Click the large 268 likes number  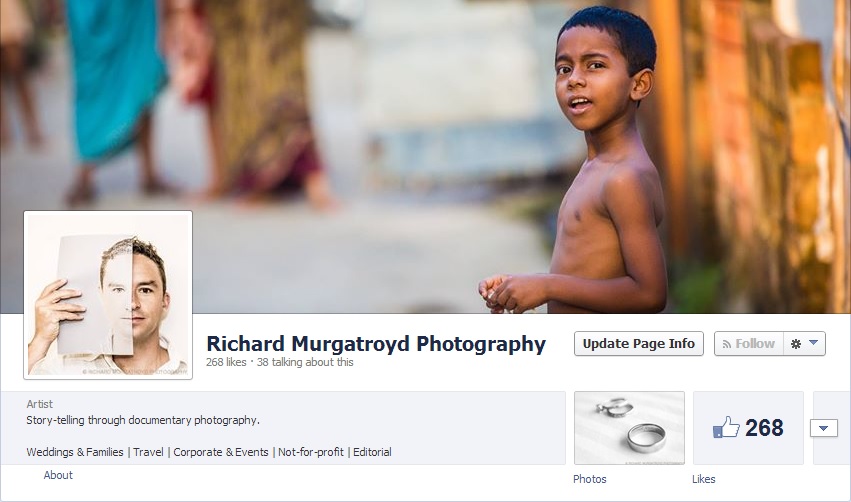pos(765,428)
